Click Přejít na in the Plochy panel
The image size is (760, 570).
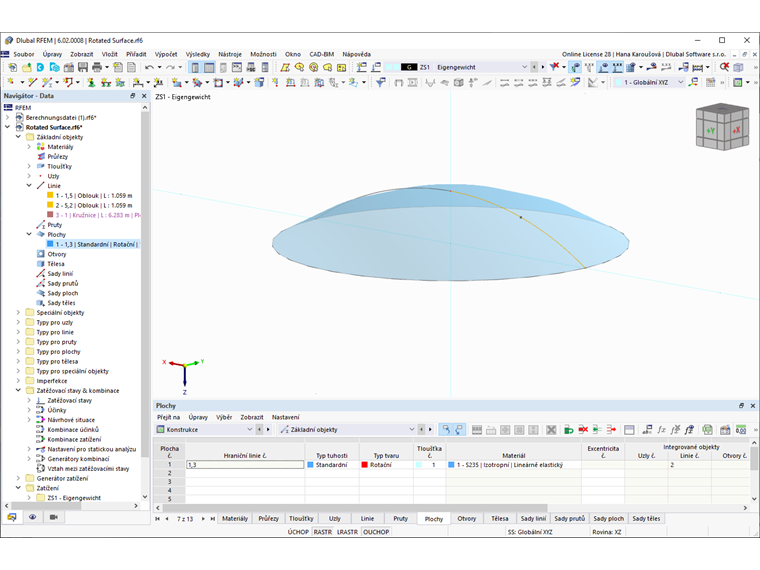[168, 417]
